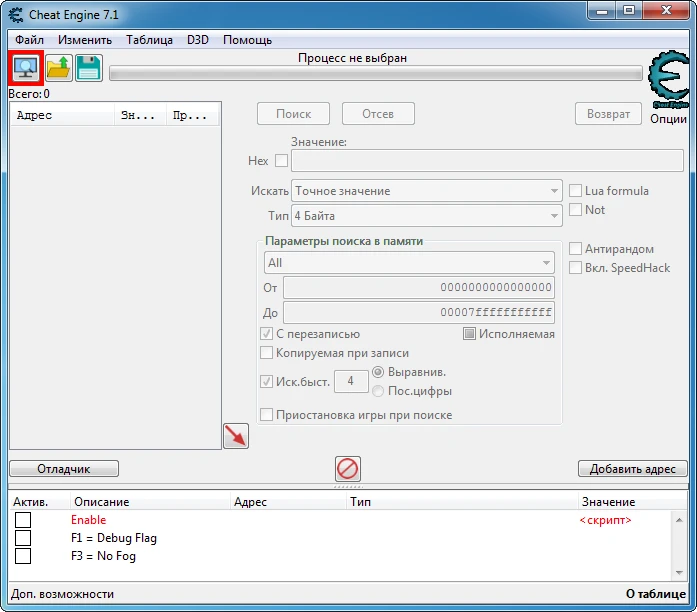
Task: Click scroll up arrow in address table
Action: coord(679,520)
